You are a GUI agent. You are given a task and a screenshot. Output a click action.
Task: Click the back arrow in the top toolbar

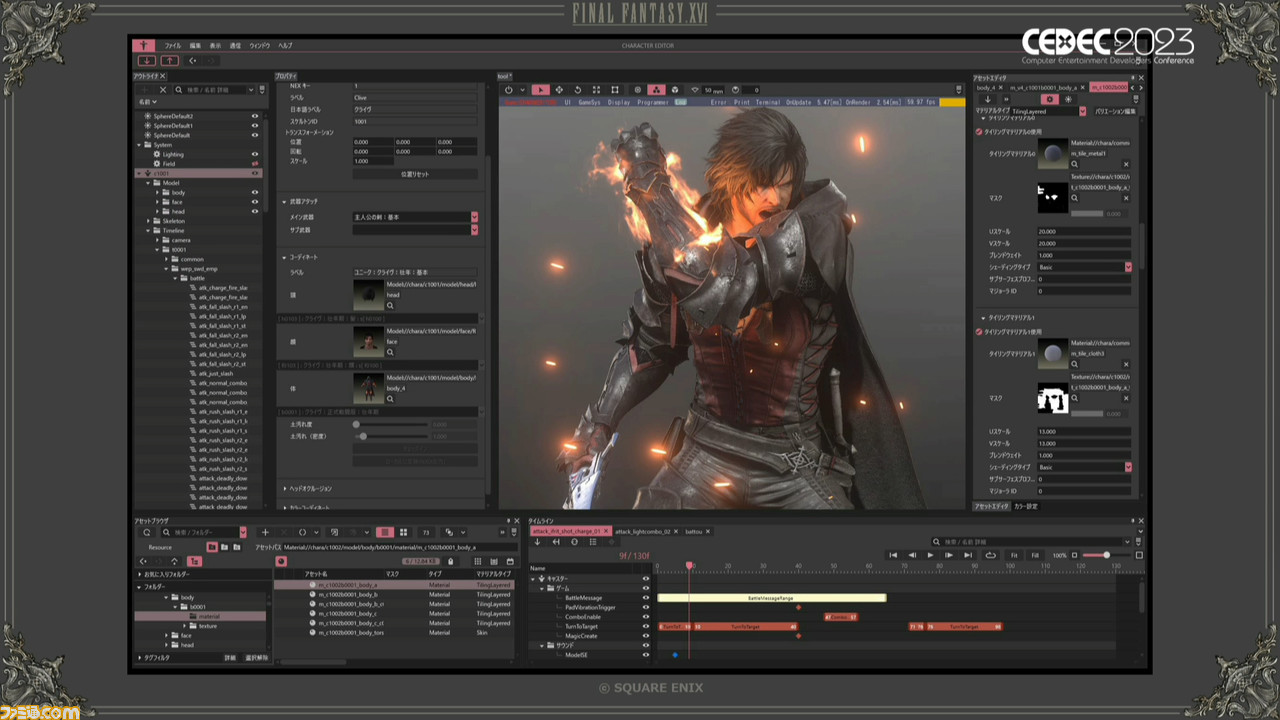[192, 61]
